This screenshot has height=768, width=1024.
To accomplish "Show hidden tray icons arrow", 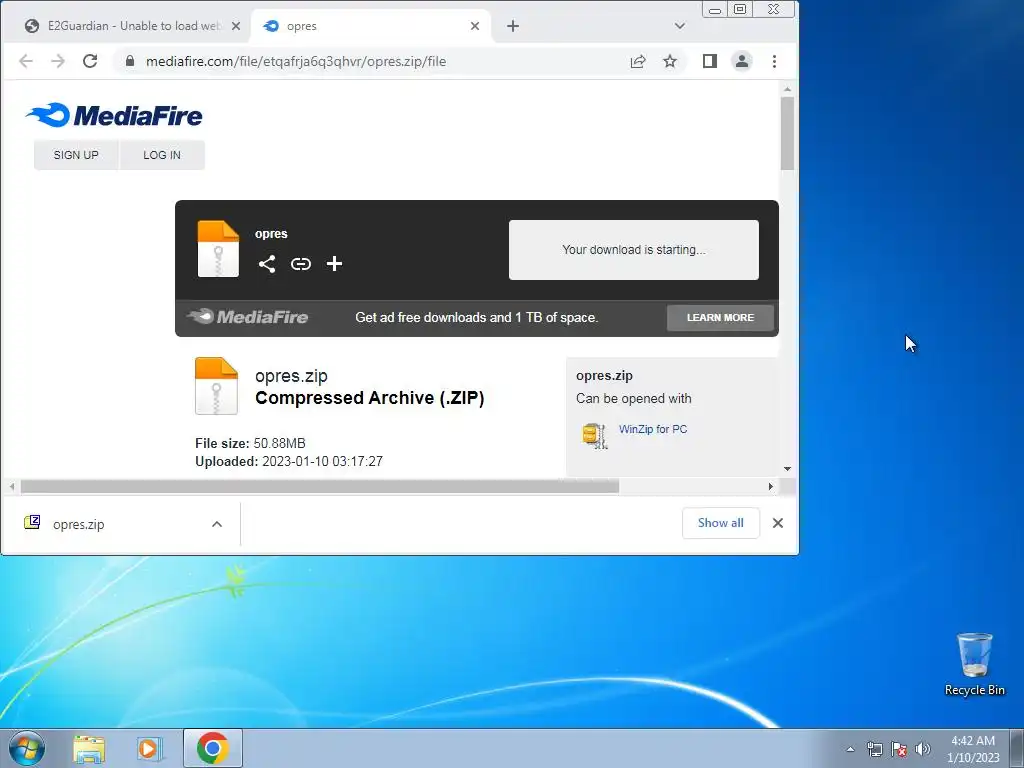I will pyautogui.click(x=850, y=749).
